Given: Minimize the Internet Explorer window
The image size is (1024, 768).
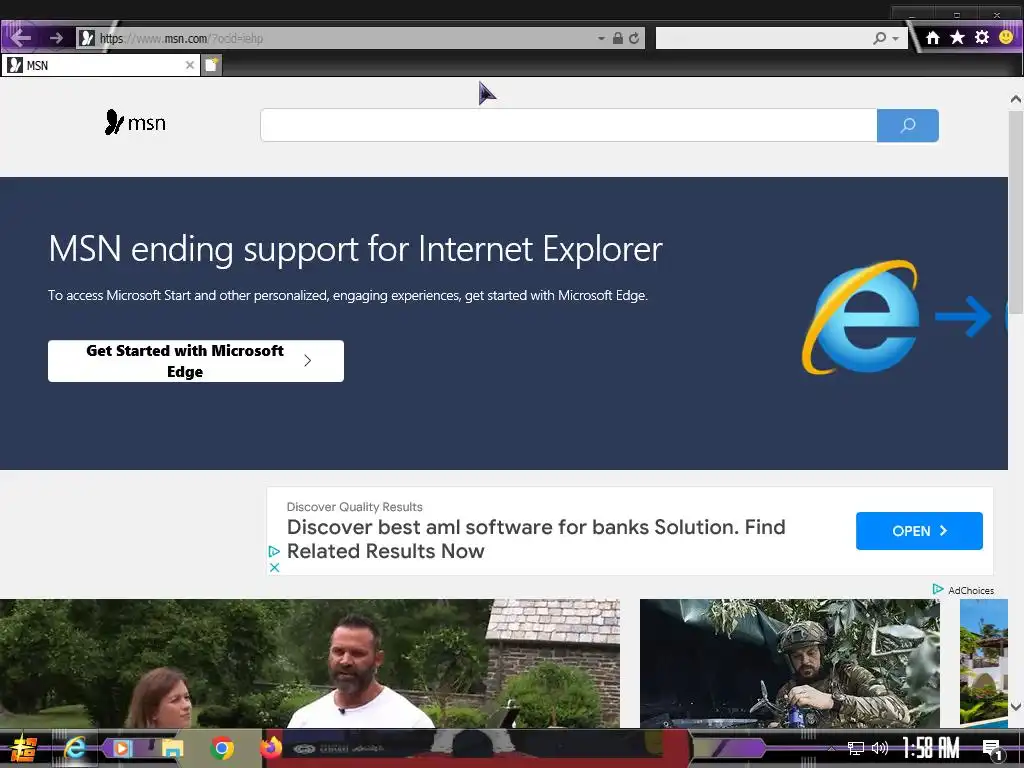Looking at the screenshot, I should point(912,14).
